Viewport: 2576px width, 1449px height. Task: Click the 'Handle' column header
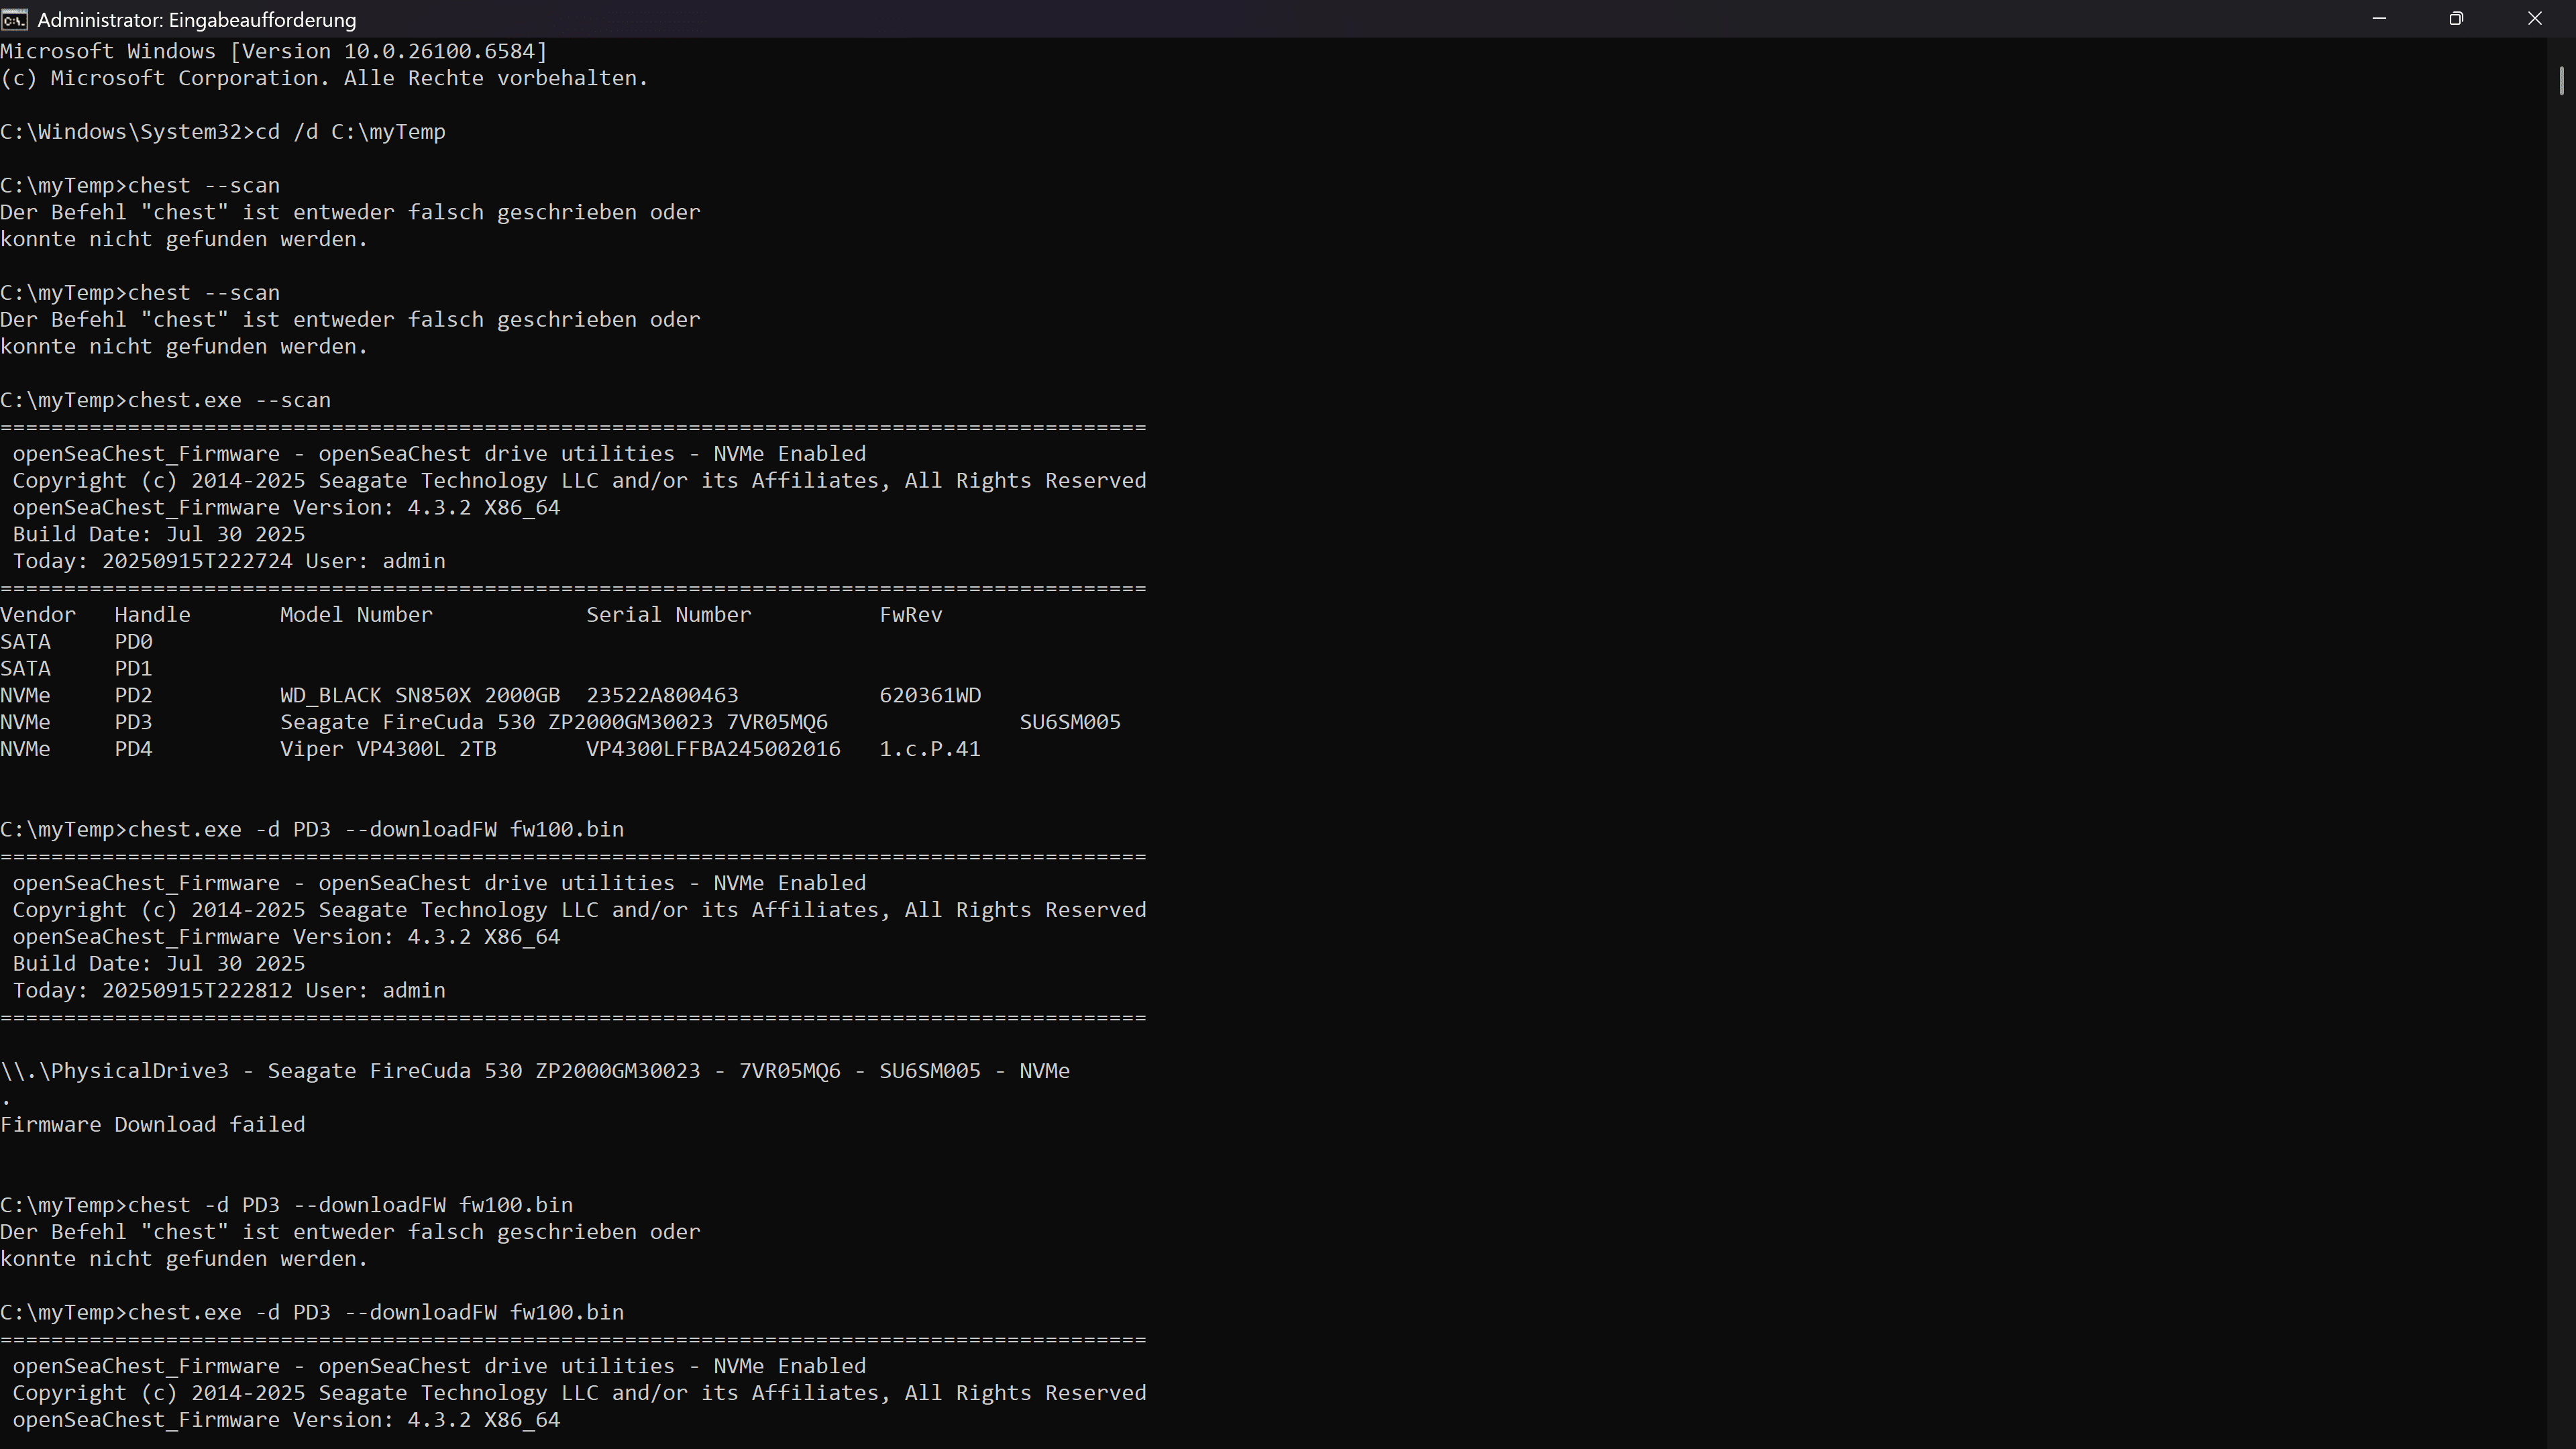(152, 615)
